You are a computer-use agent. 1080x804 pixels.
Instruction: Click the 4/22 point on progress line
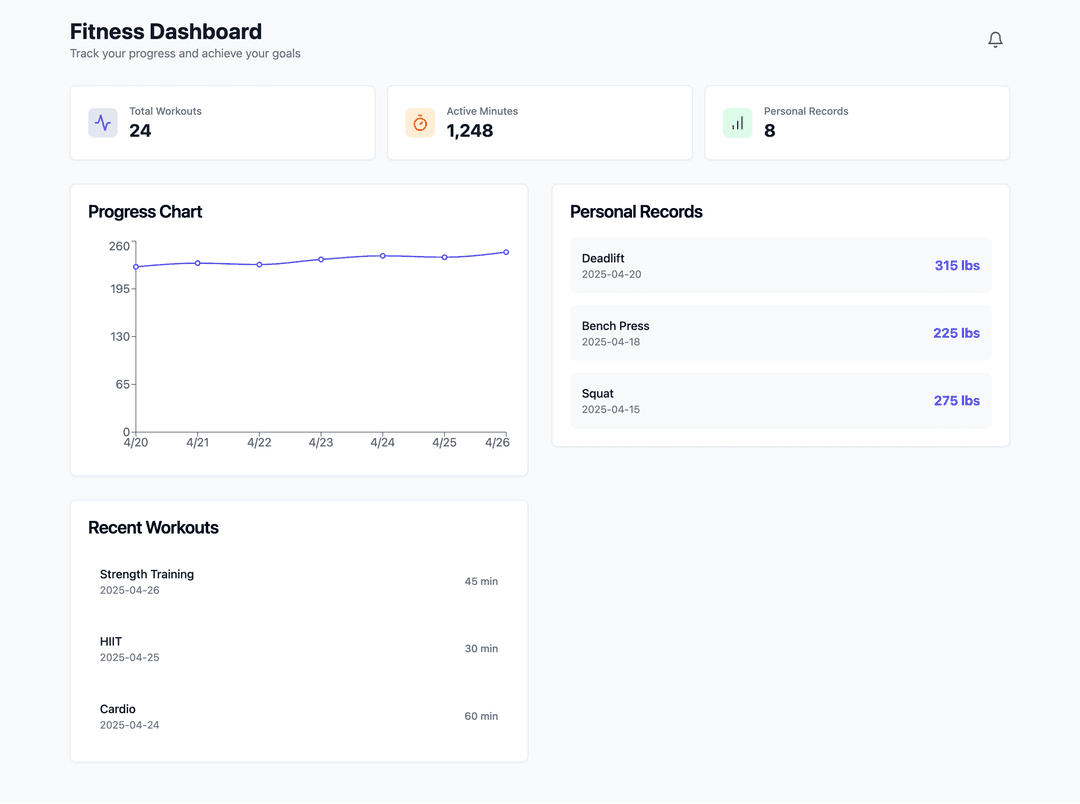[259, 265]
